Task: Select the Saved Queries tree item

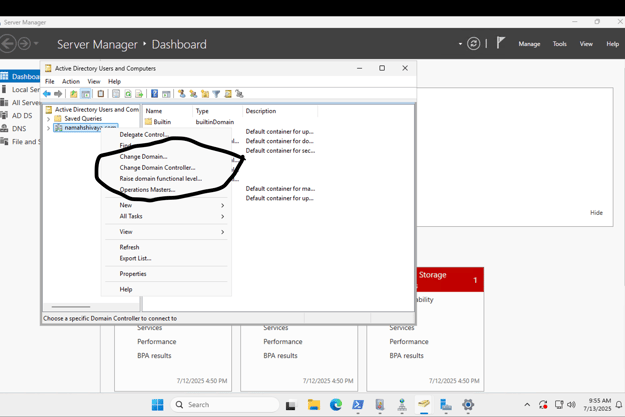Action: coord(83,119)
